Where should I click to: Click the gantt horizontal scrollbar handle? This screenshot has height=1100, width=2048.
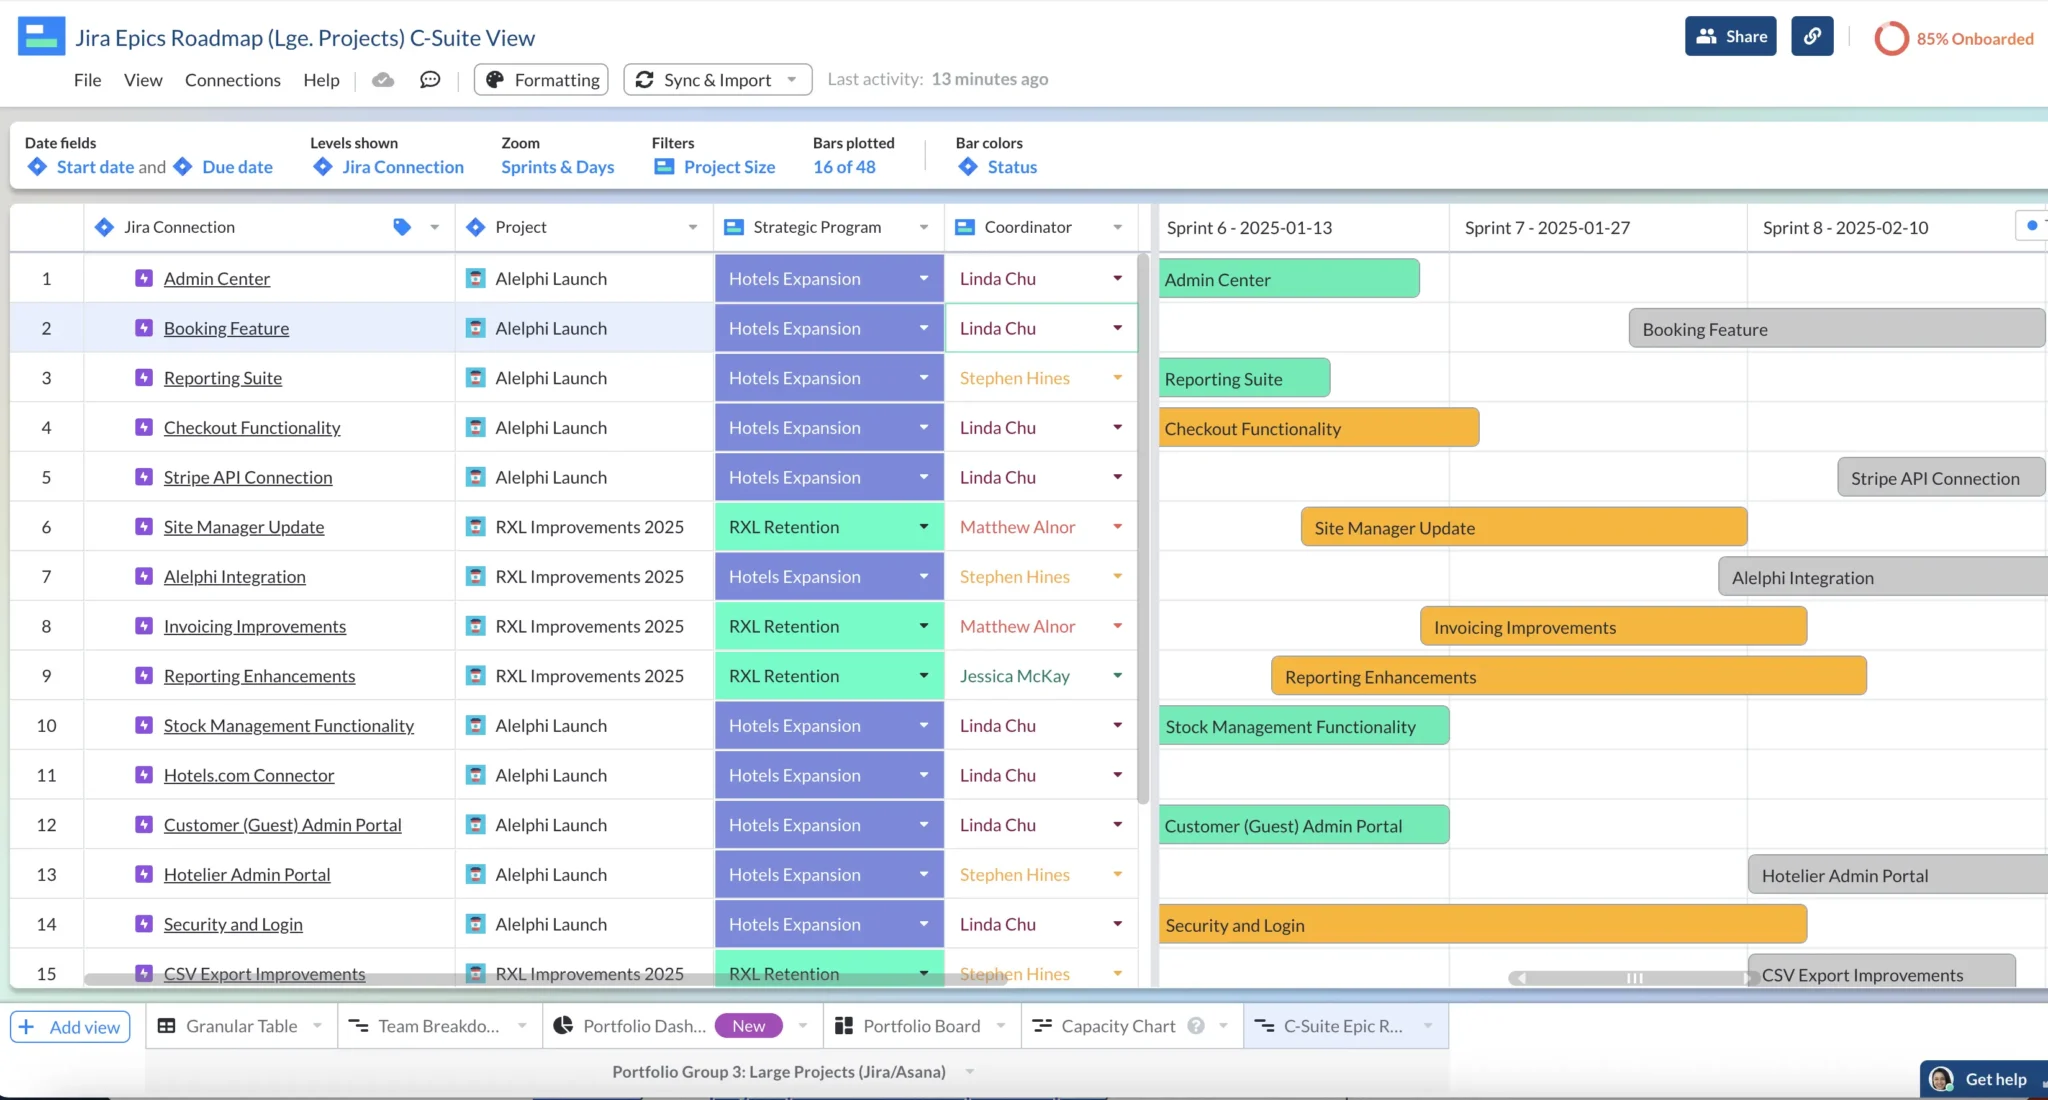click(x=1634, y=978)
